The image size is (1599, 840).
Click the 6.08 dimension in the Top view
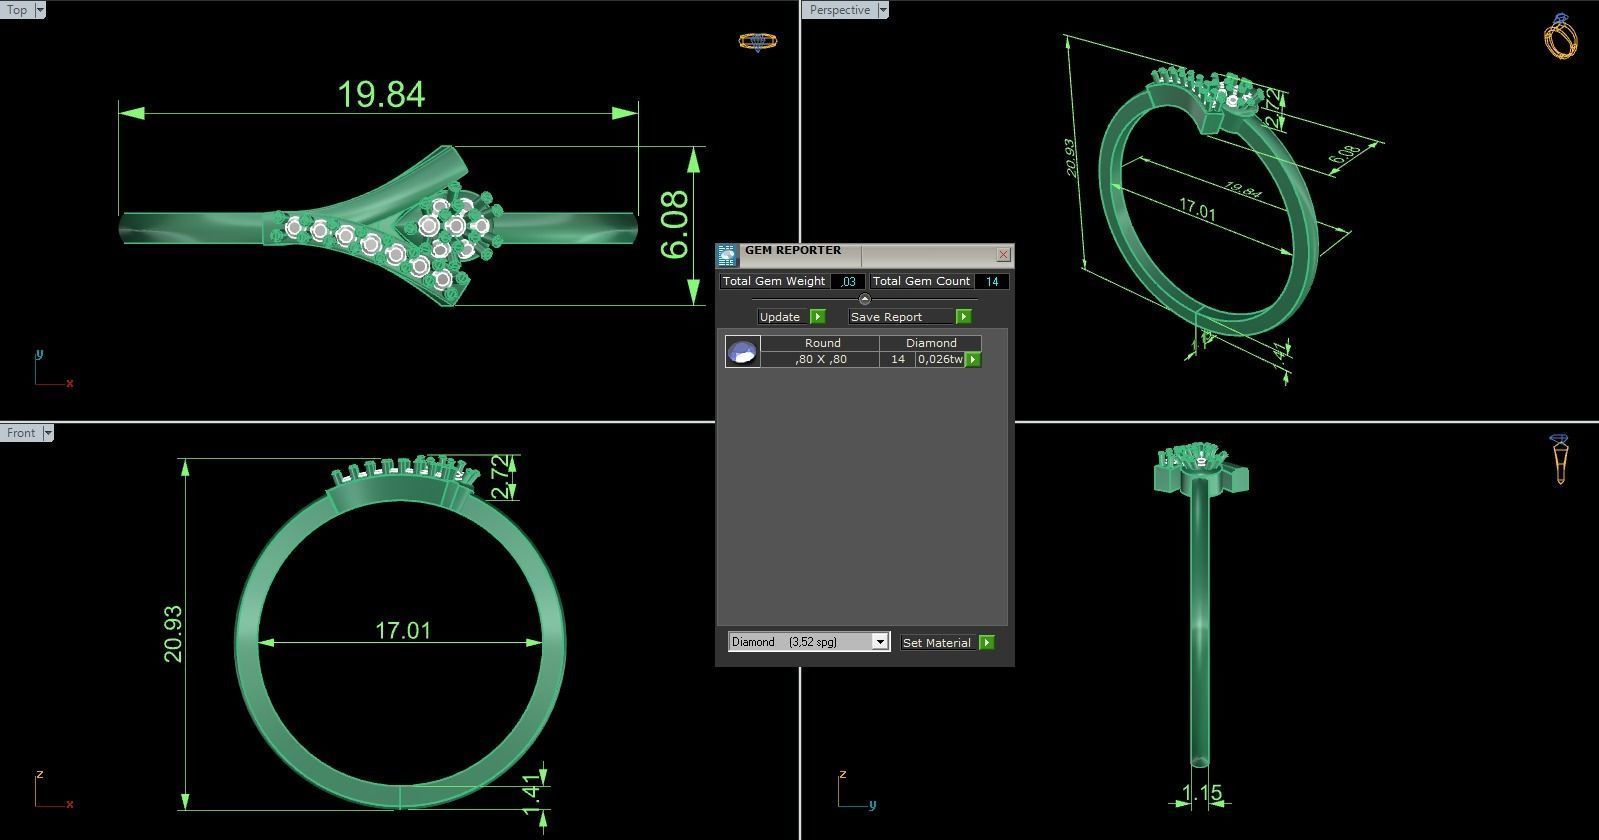(676, 225)
